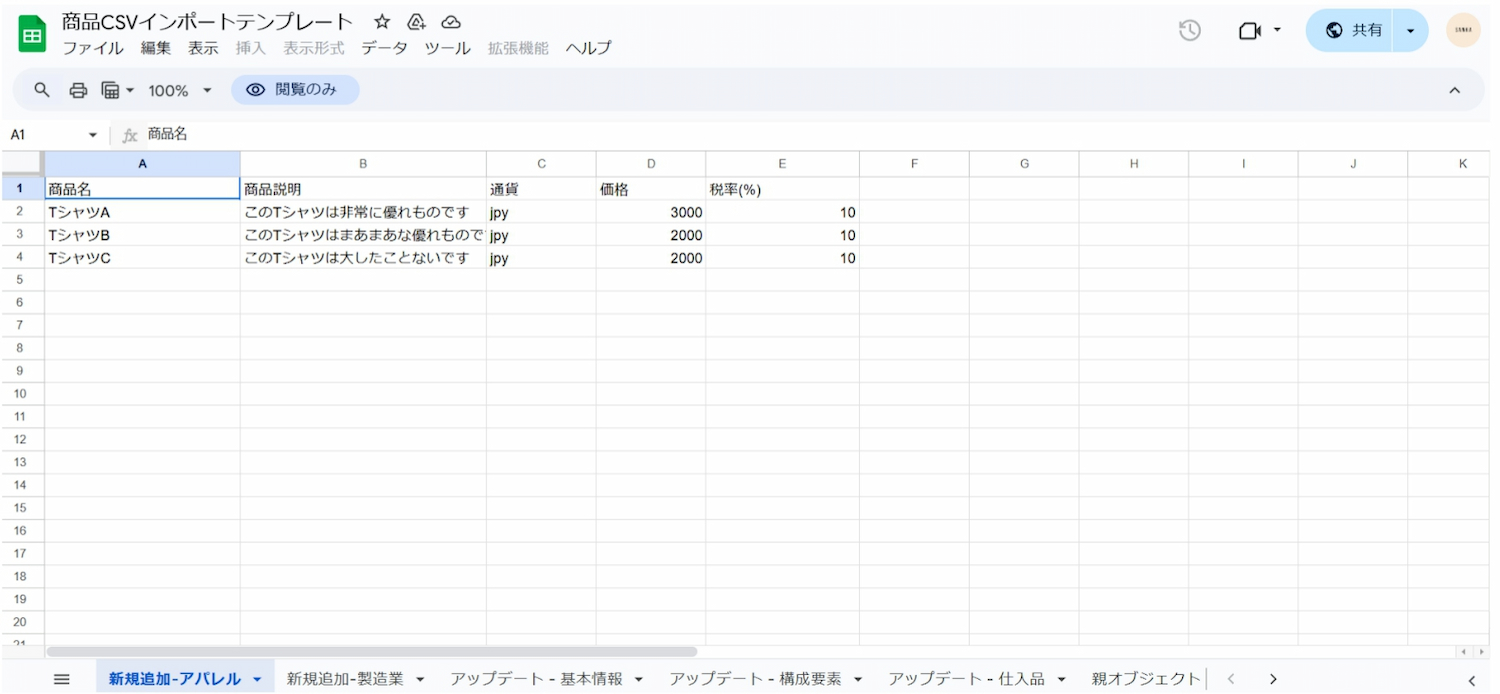Print the sheet using the printer icon
The image size is (1500, 694).
(x=78, y=90)
